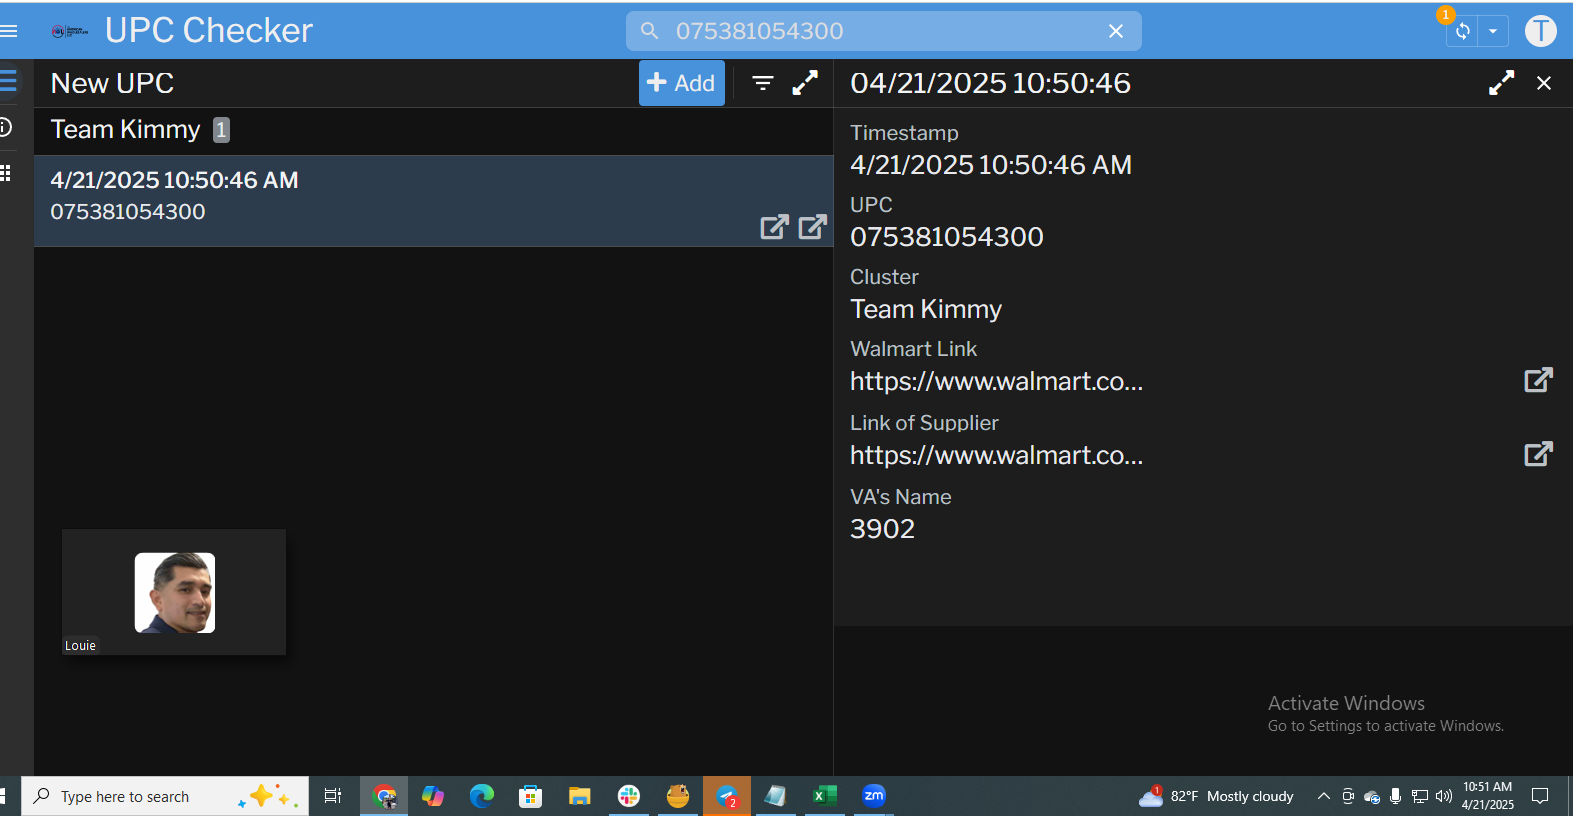Click Louie's video thumbnail
The image size is (1573, 816).
(x=174, y=592)
